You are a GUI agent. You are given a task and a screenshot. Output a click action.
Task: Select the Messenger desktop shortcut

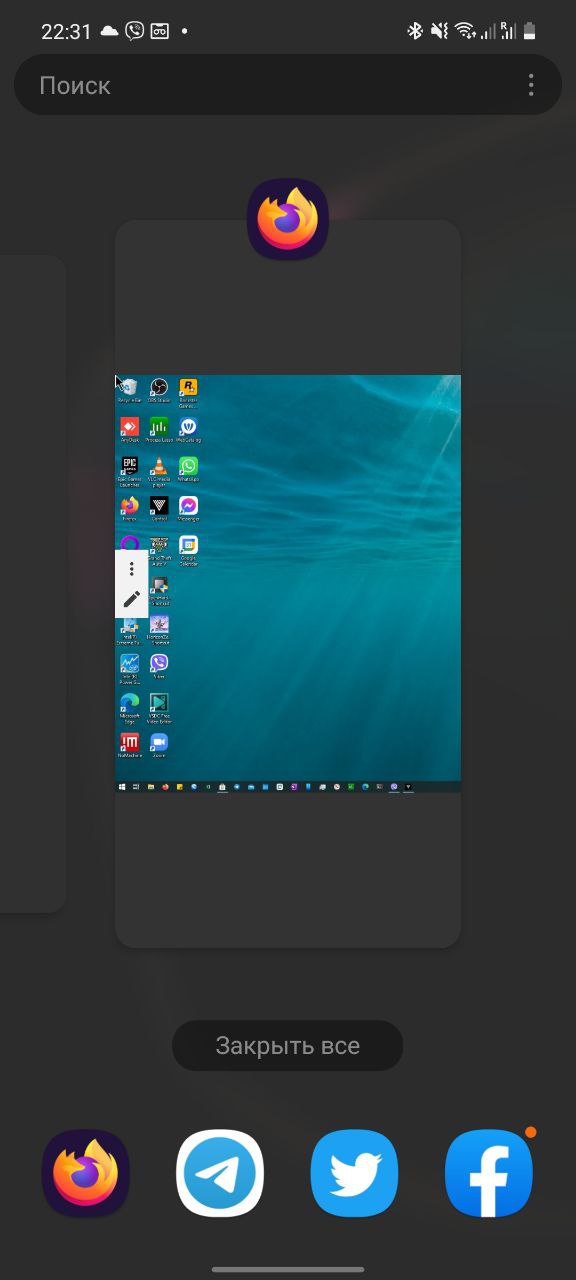188,508
